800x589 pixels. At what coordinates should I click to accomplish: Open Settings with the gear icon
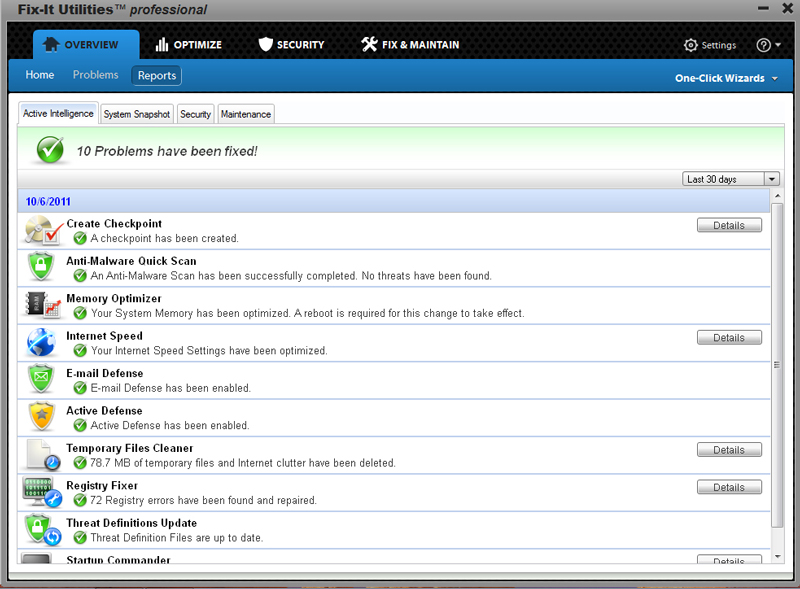710,45
